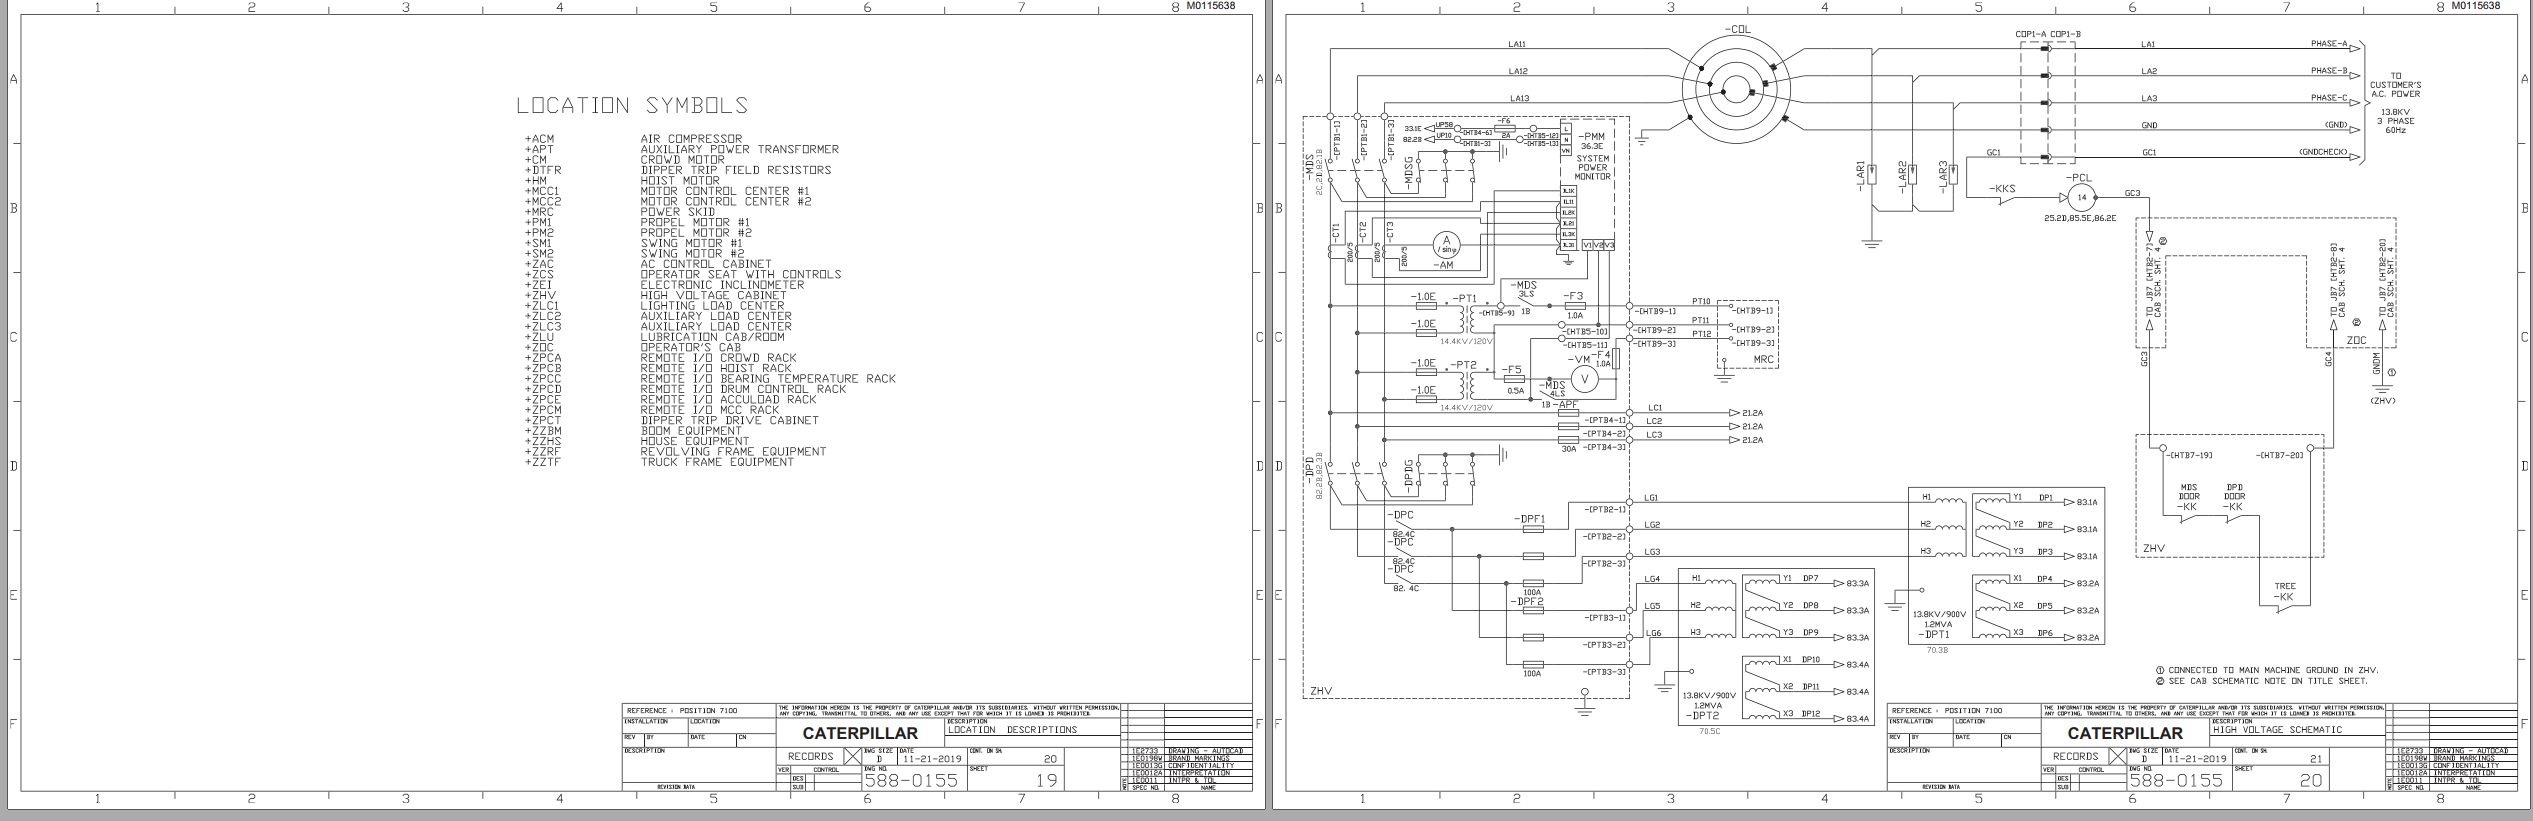Select the +APT AUXILIARY POWER TRANSFORMER row
This screenshot has height=821, width=2533.
[681, 149]
